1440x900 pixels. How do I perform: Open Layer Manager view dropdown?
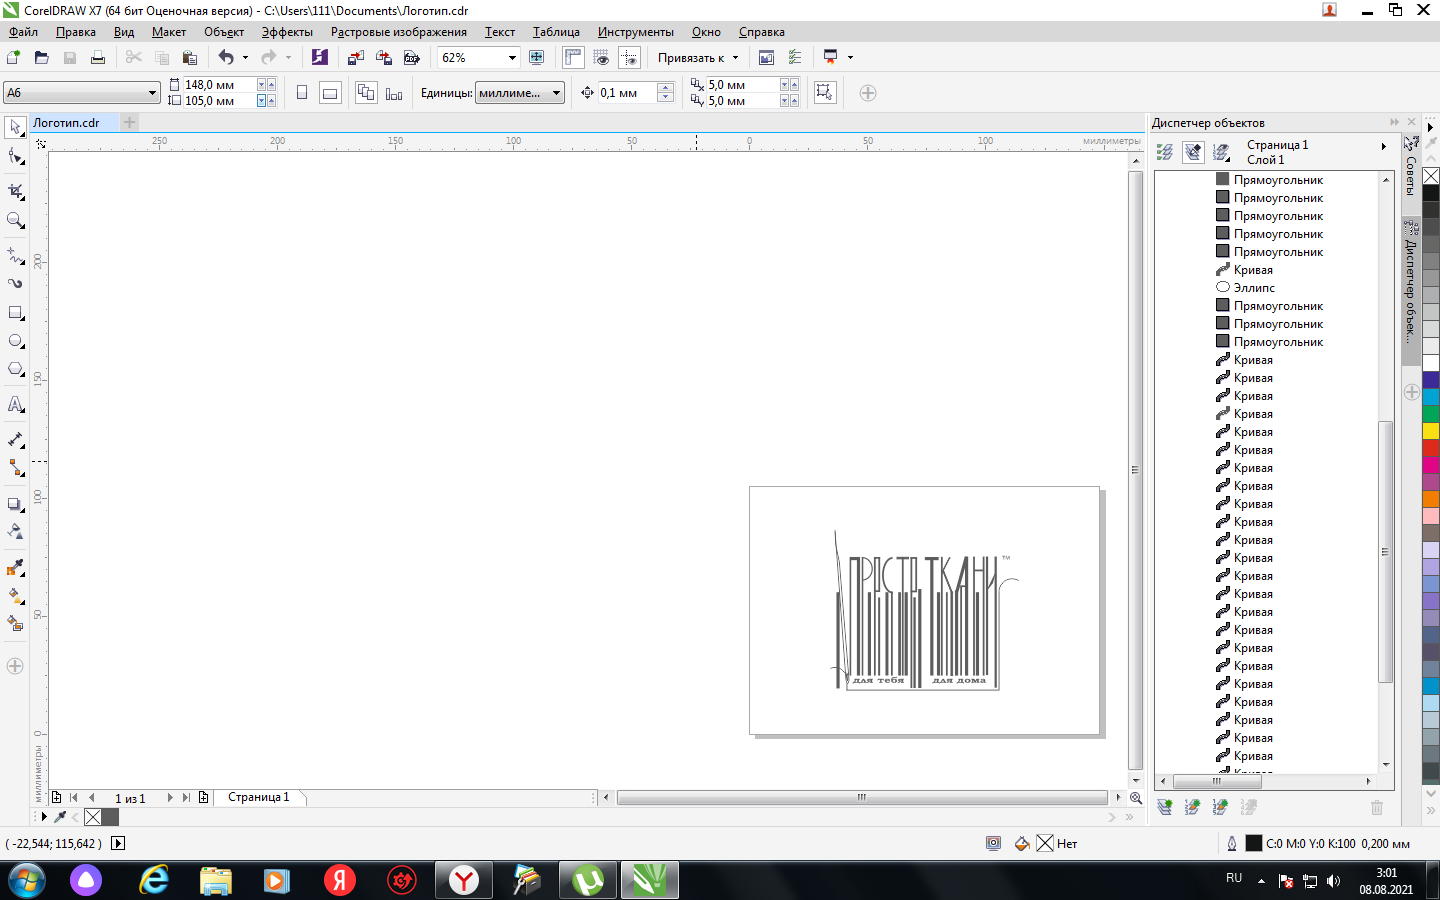1221,152
